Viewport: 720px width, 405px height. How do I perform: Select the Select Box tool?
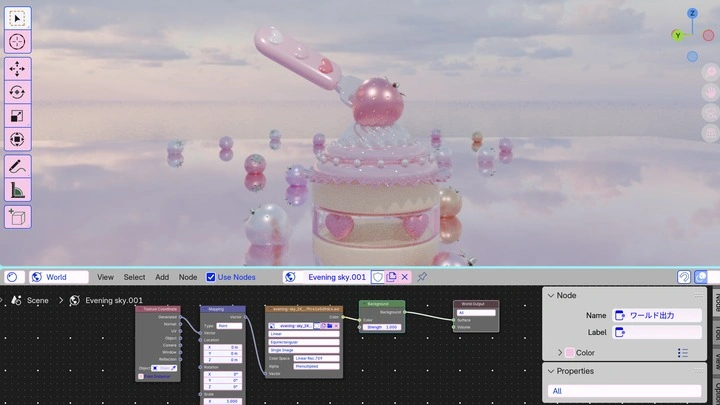click(x=17, y=18)
